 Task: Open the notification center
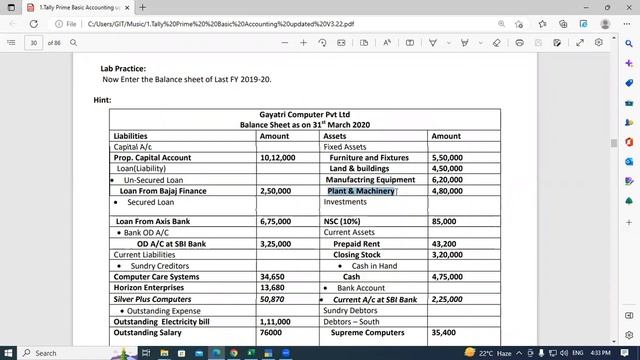pyautogui.click(x=624, y=353)
